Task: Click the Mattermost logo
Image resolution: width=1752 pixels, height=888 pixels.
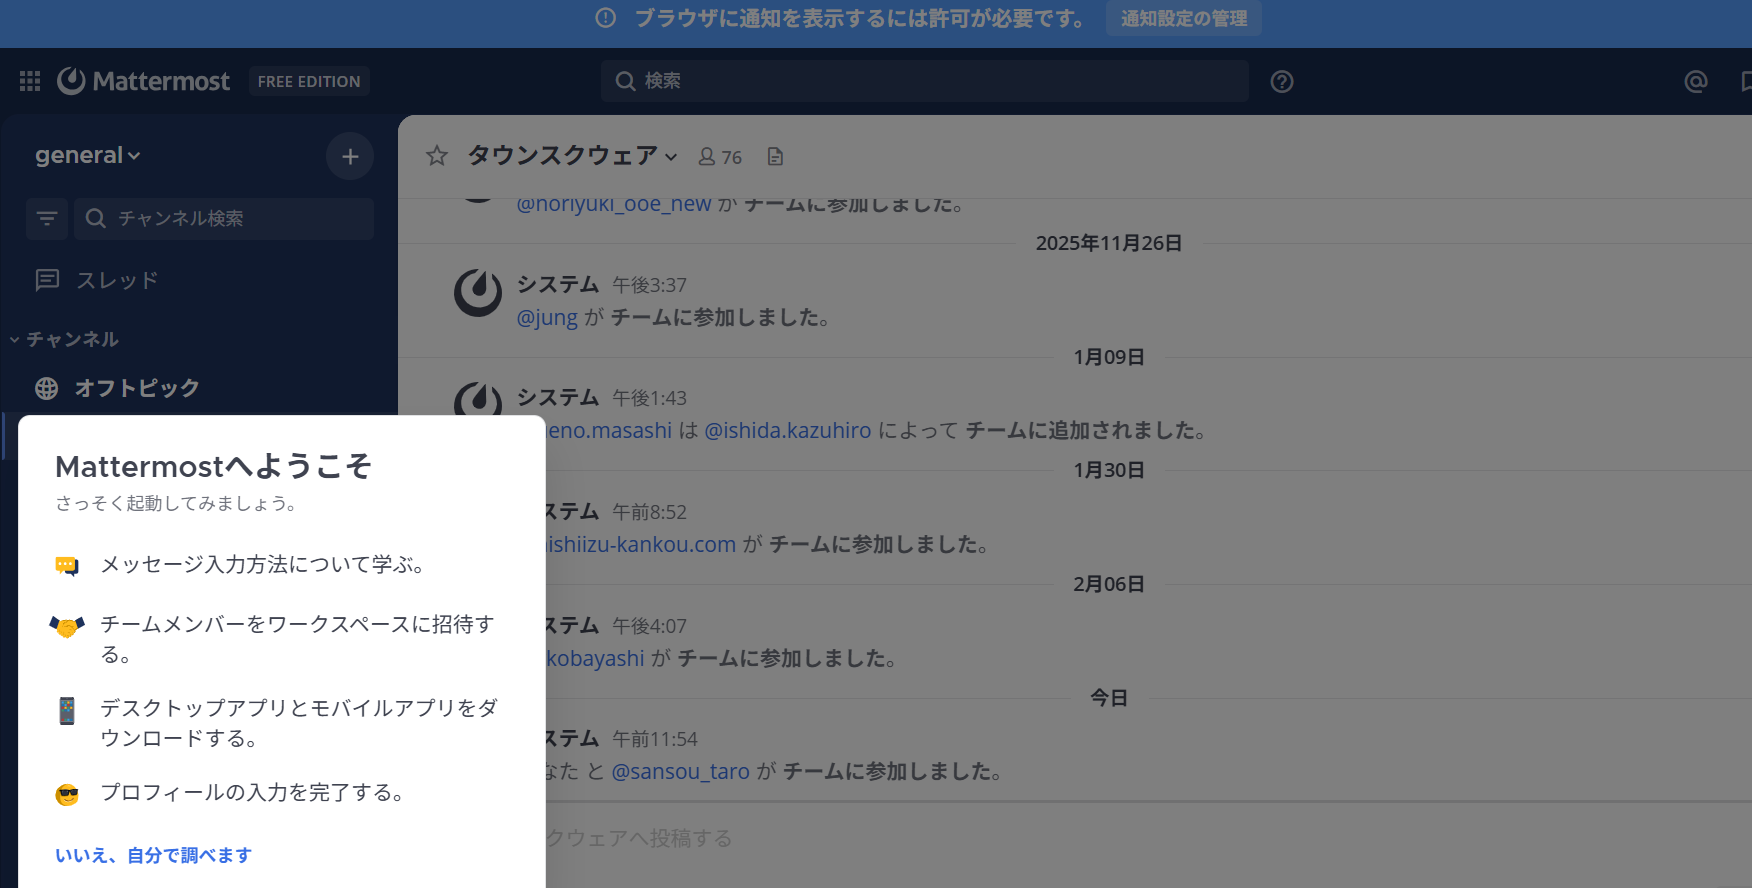Action: pyautogui.click(x=144, y=81)
